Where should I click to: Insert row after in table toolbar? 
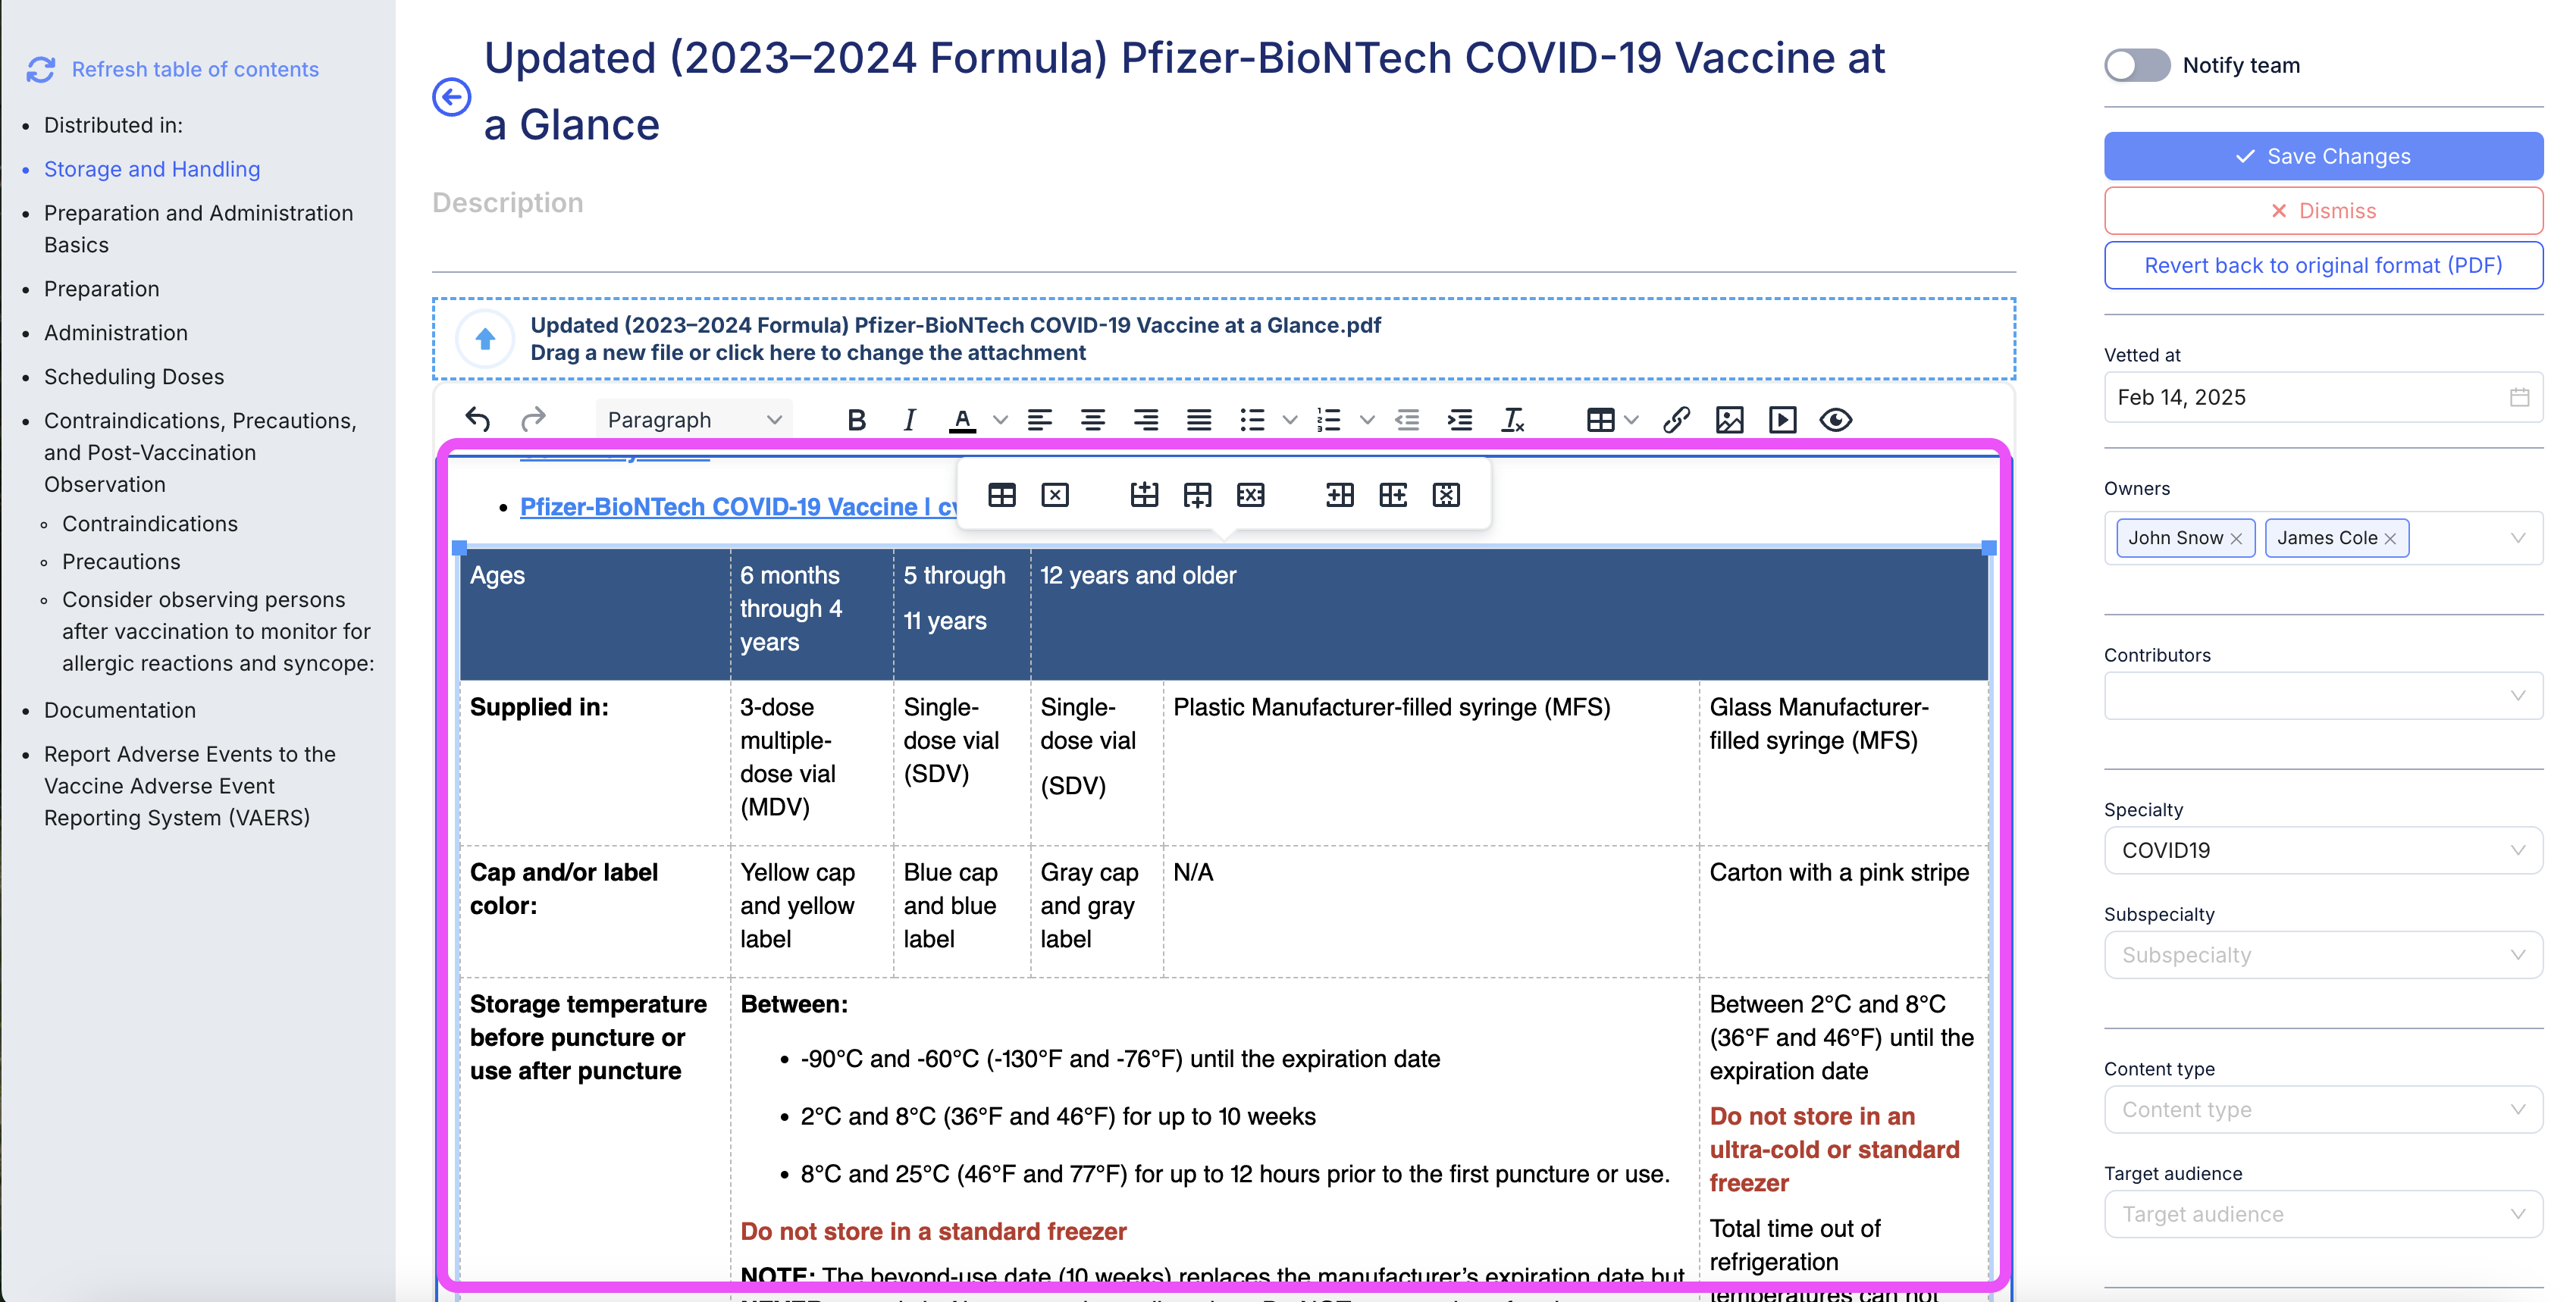[1197, 495]
